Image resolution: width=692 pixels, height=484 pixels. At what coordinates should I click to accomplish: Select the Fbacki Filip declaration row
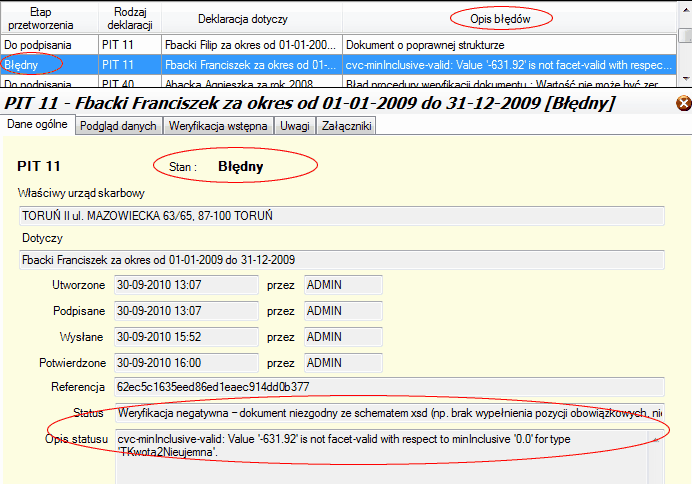250,45
